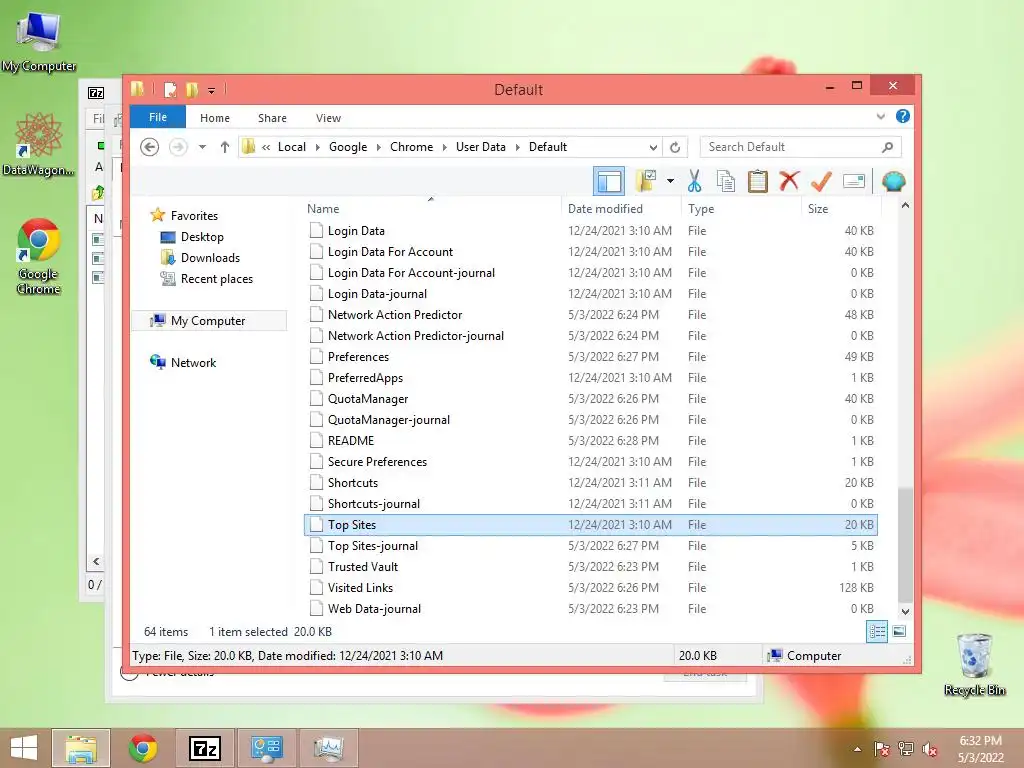Navigate to User Data in breadcrumb
This screenshot has width=1024, height=768.
tap(481, 147)
